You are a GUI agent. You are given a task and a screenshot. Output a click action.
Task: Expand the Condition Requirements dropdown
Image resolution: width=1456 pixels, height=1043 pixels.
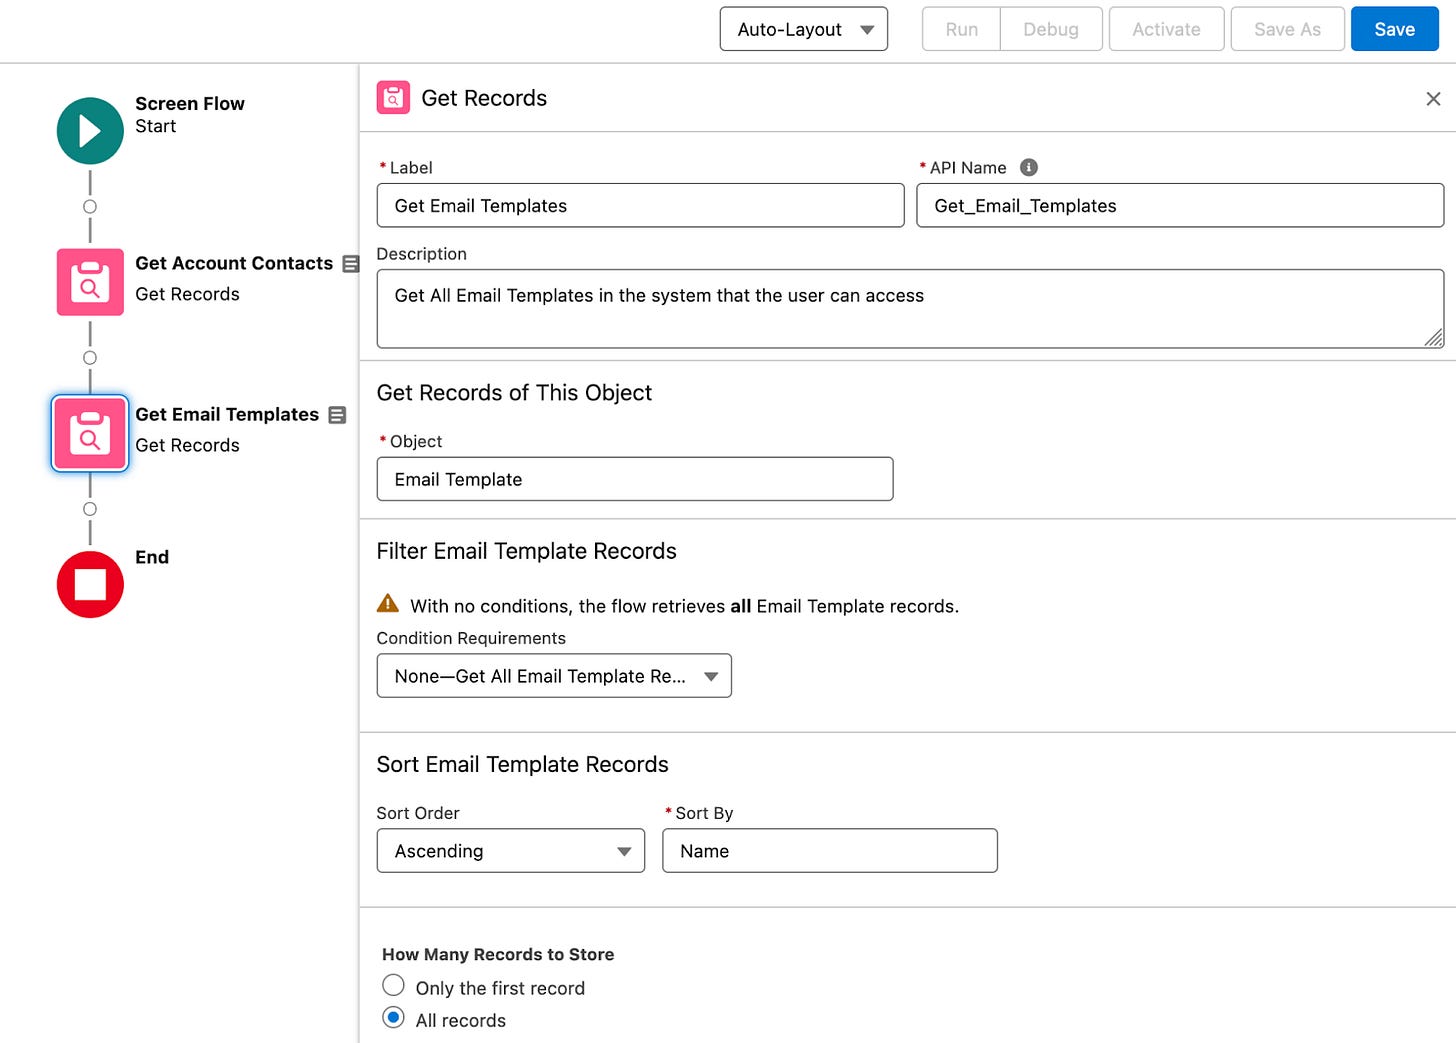[x=554, y=676]
